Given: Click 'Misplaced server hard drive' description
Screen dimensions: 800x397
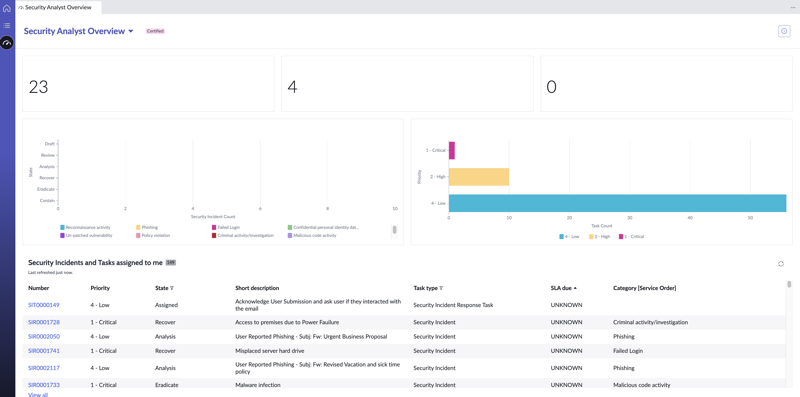Looking at the screenshot, I should click(x=269, y=351).
